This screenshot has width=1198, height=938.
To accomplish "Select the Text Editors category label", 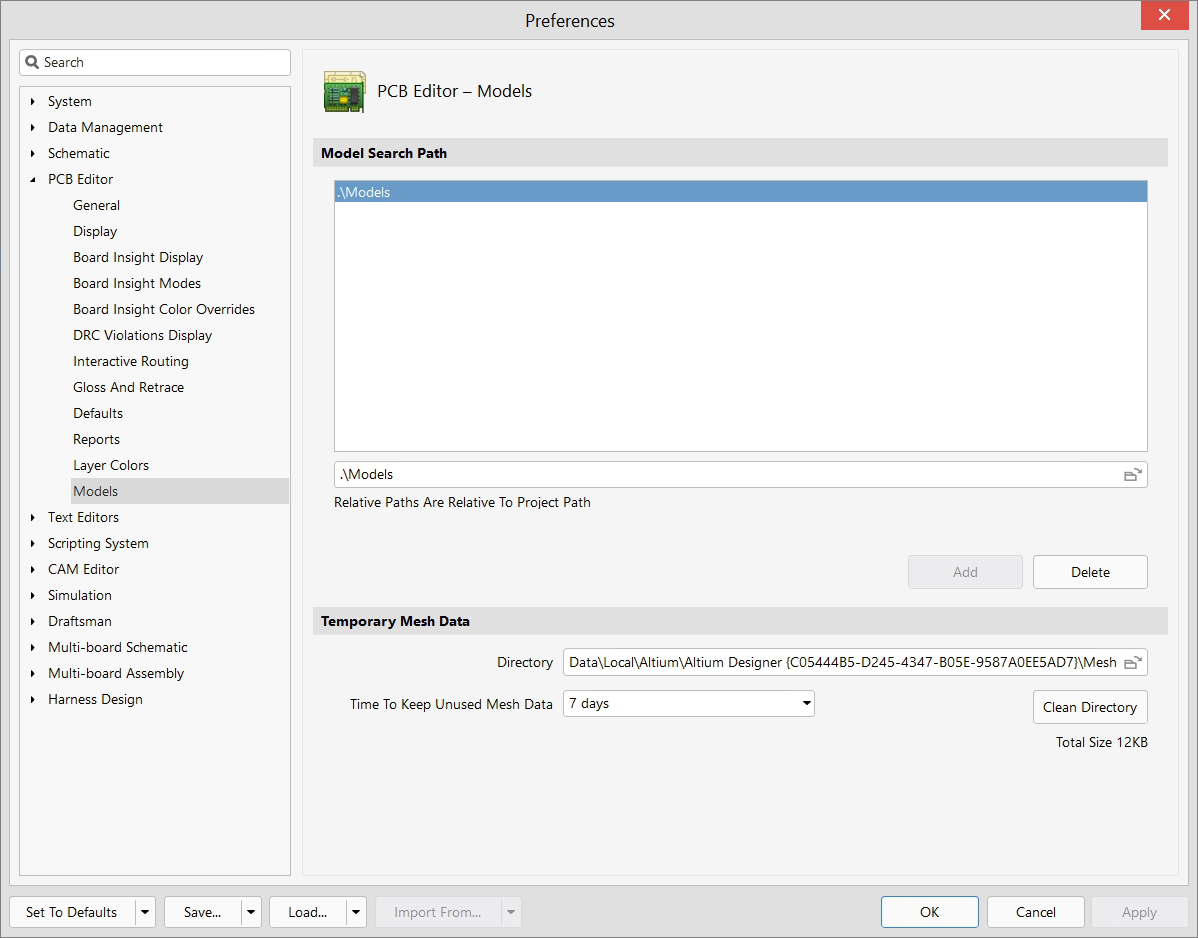I will pyautogui.click(x=83, y=517).
